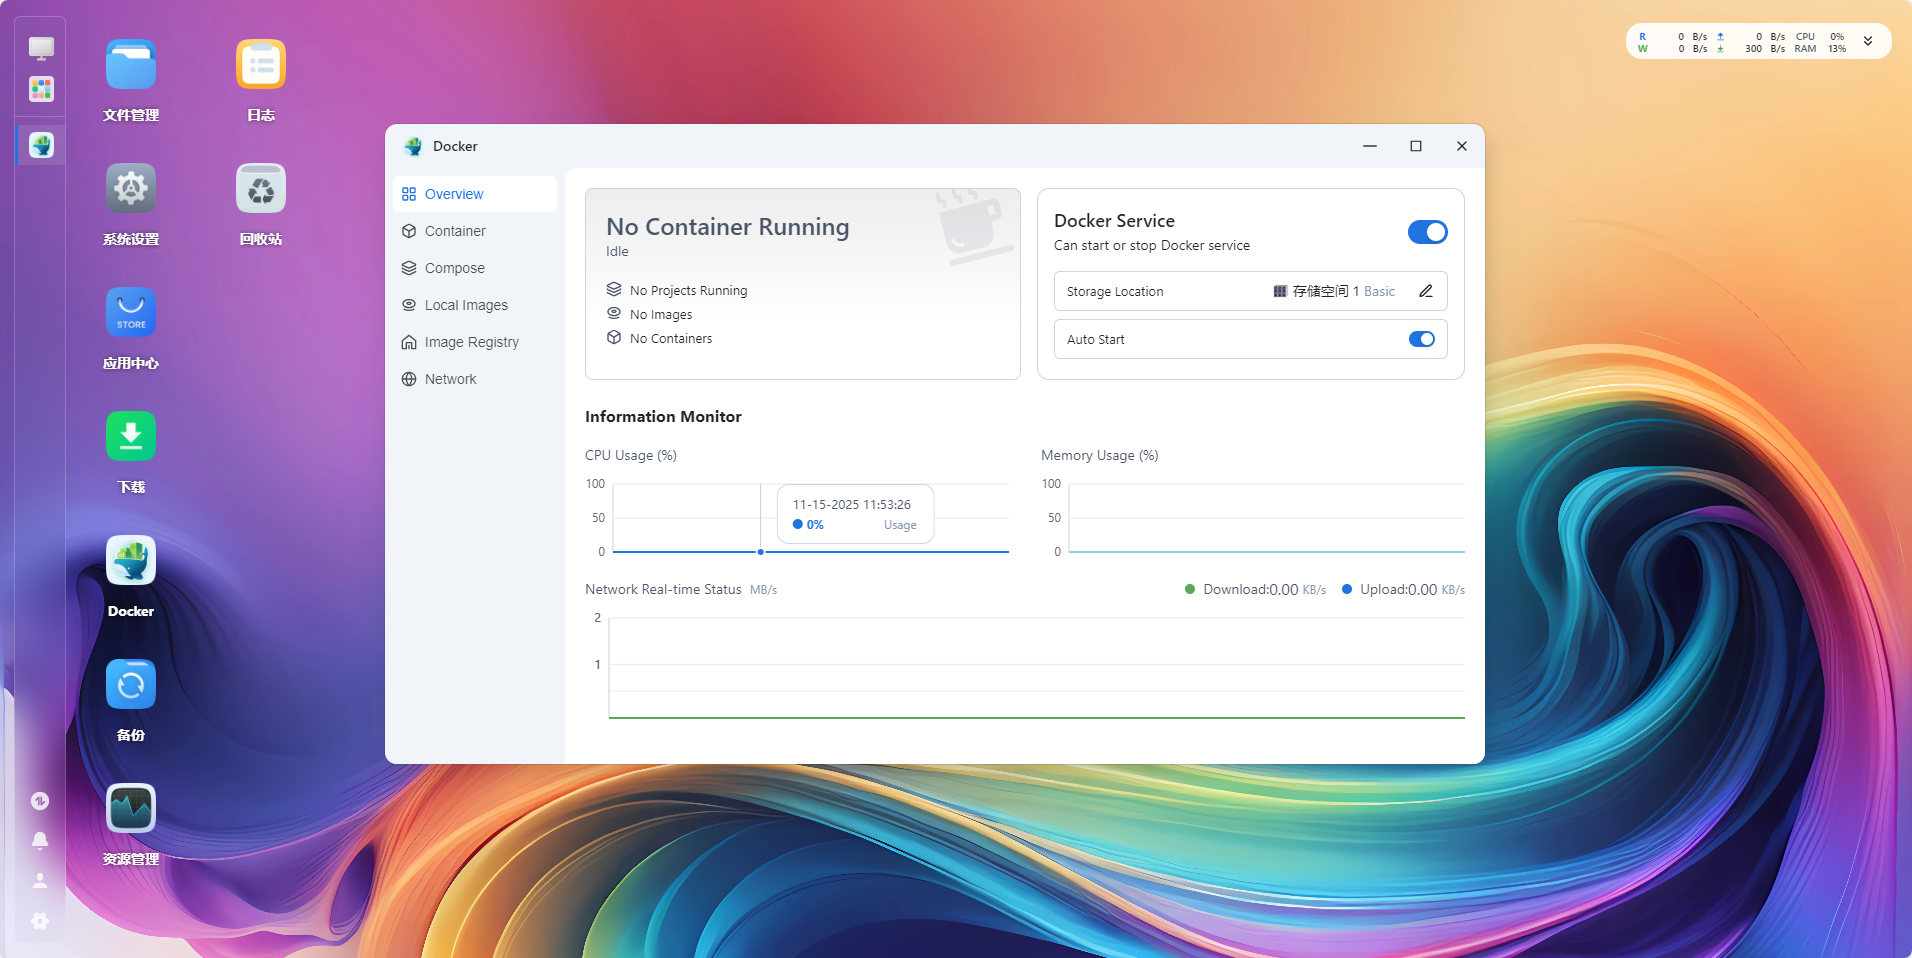The width and height of the screenshot is (1912, 958).
Task: Click the Storage Location label
Action: coord(1115,292)
